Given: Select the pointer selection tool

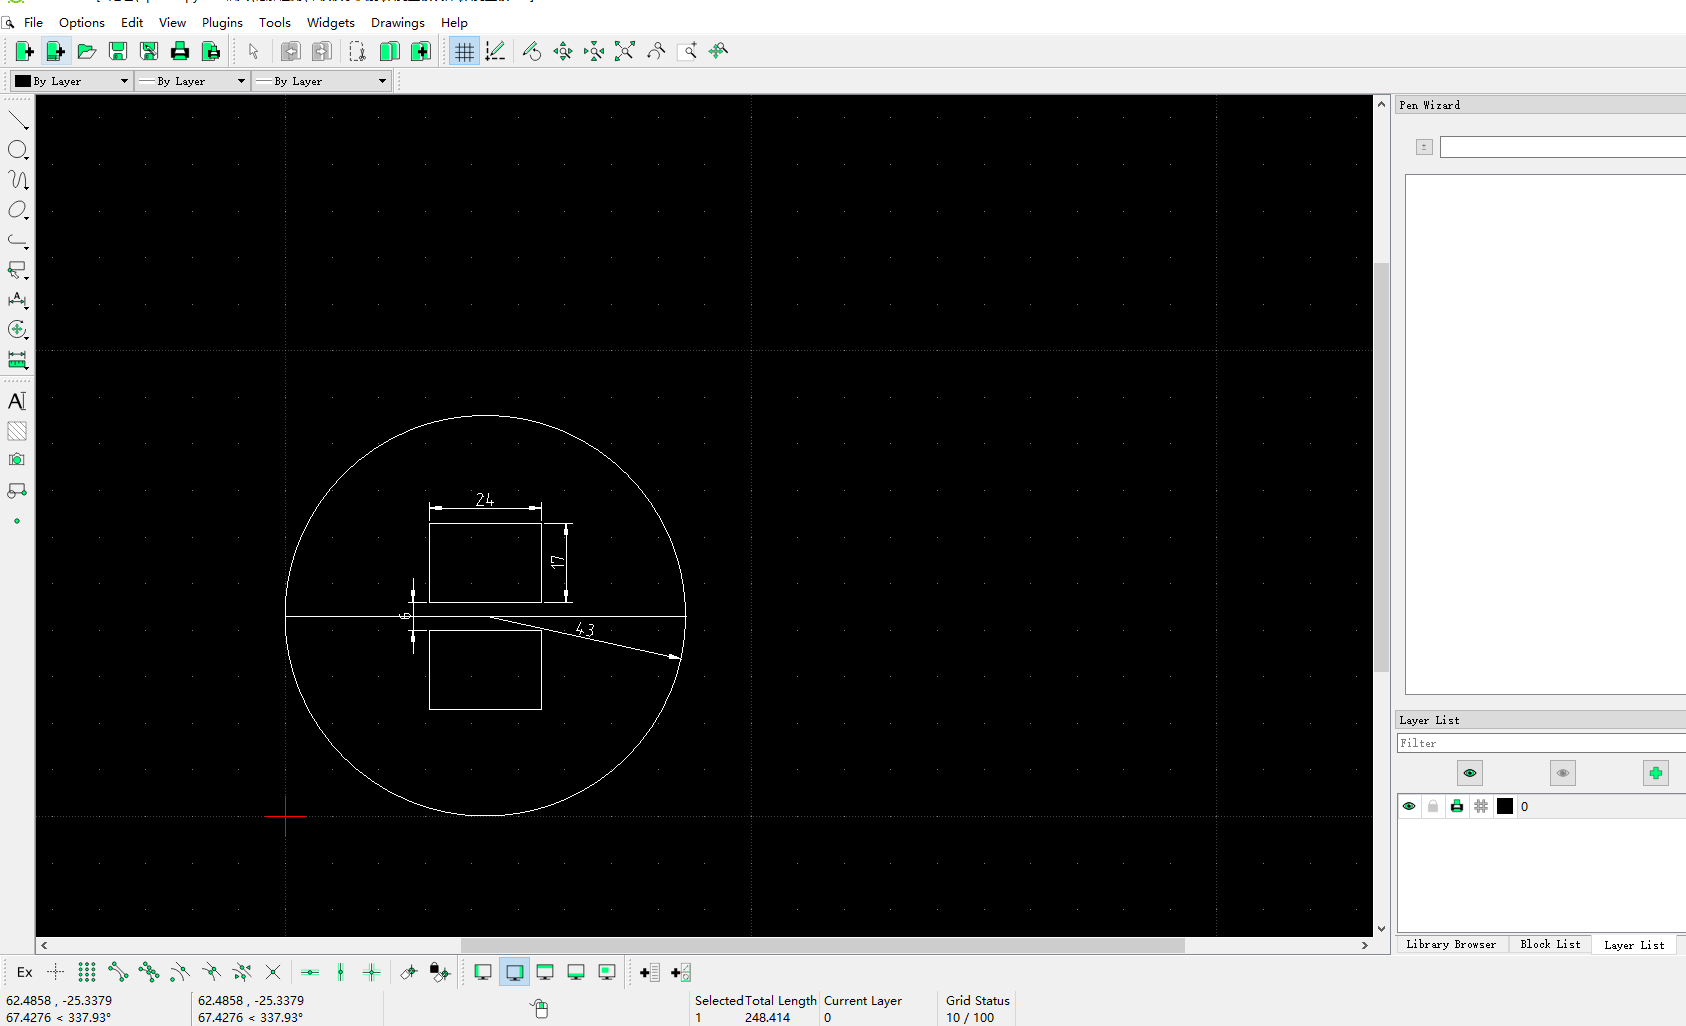Looking at the screenshot, I should [253, 51].
